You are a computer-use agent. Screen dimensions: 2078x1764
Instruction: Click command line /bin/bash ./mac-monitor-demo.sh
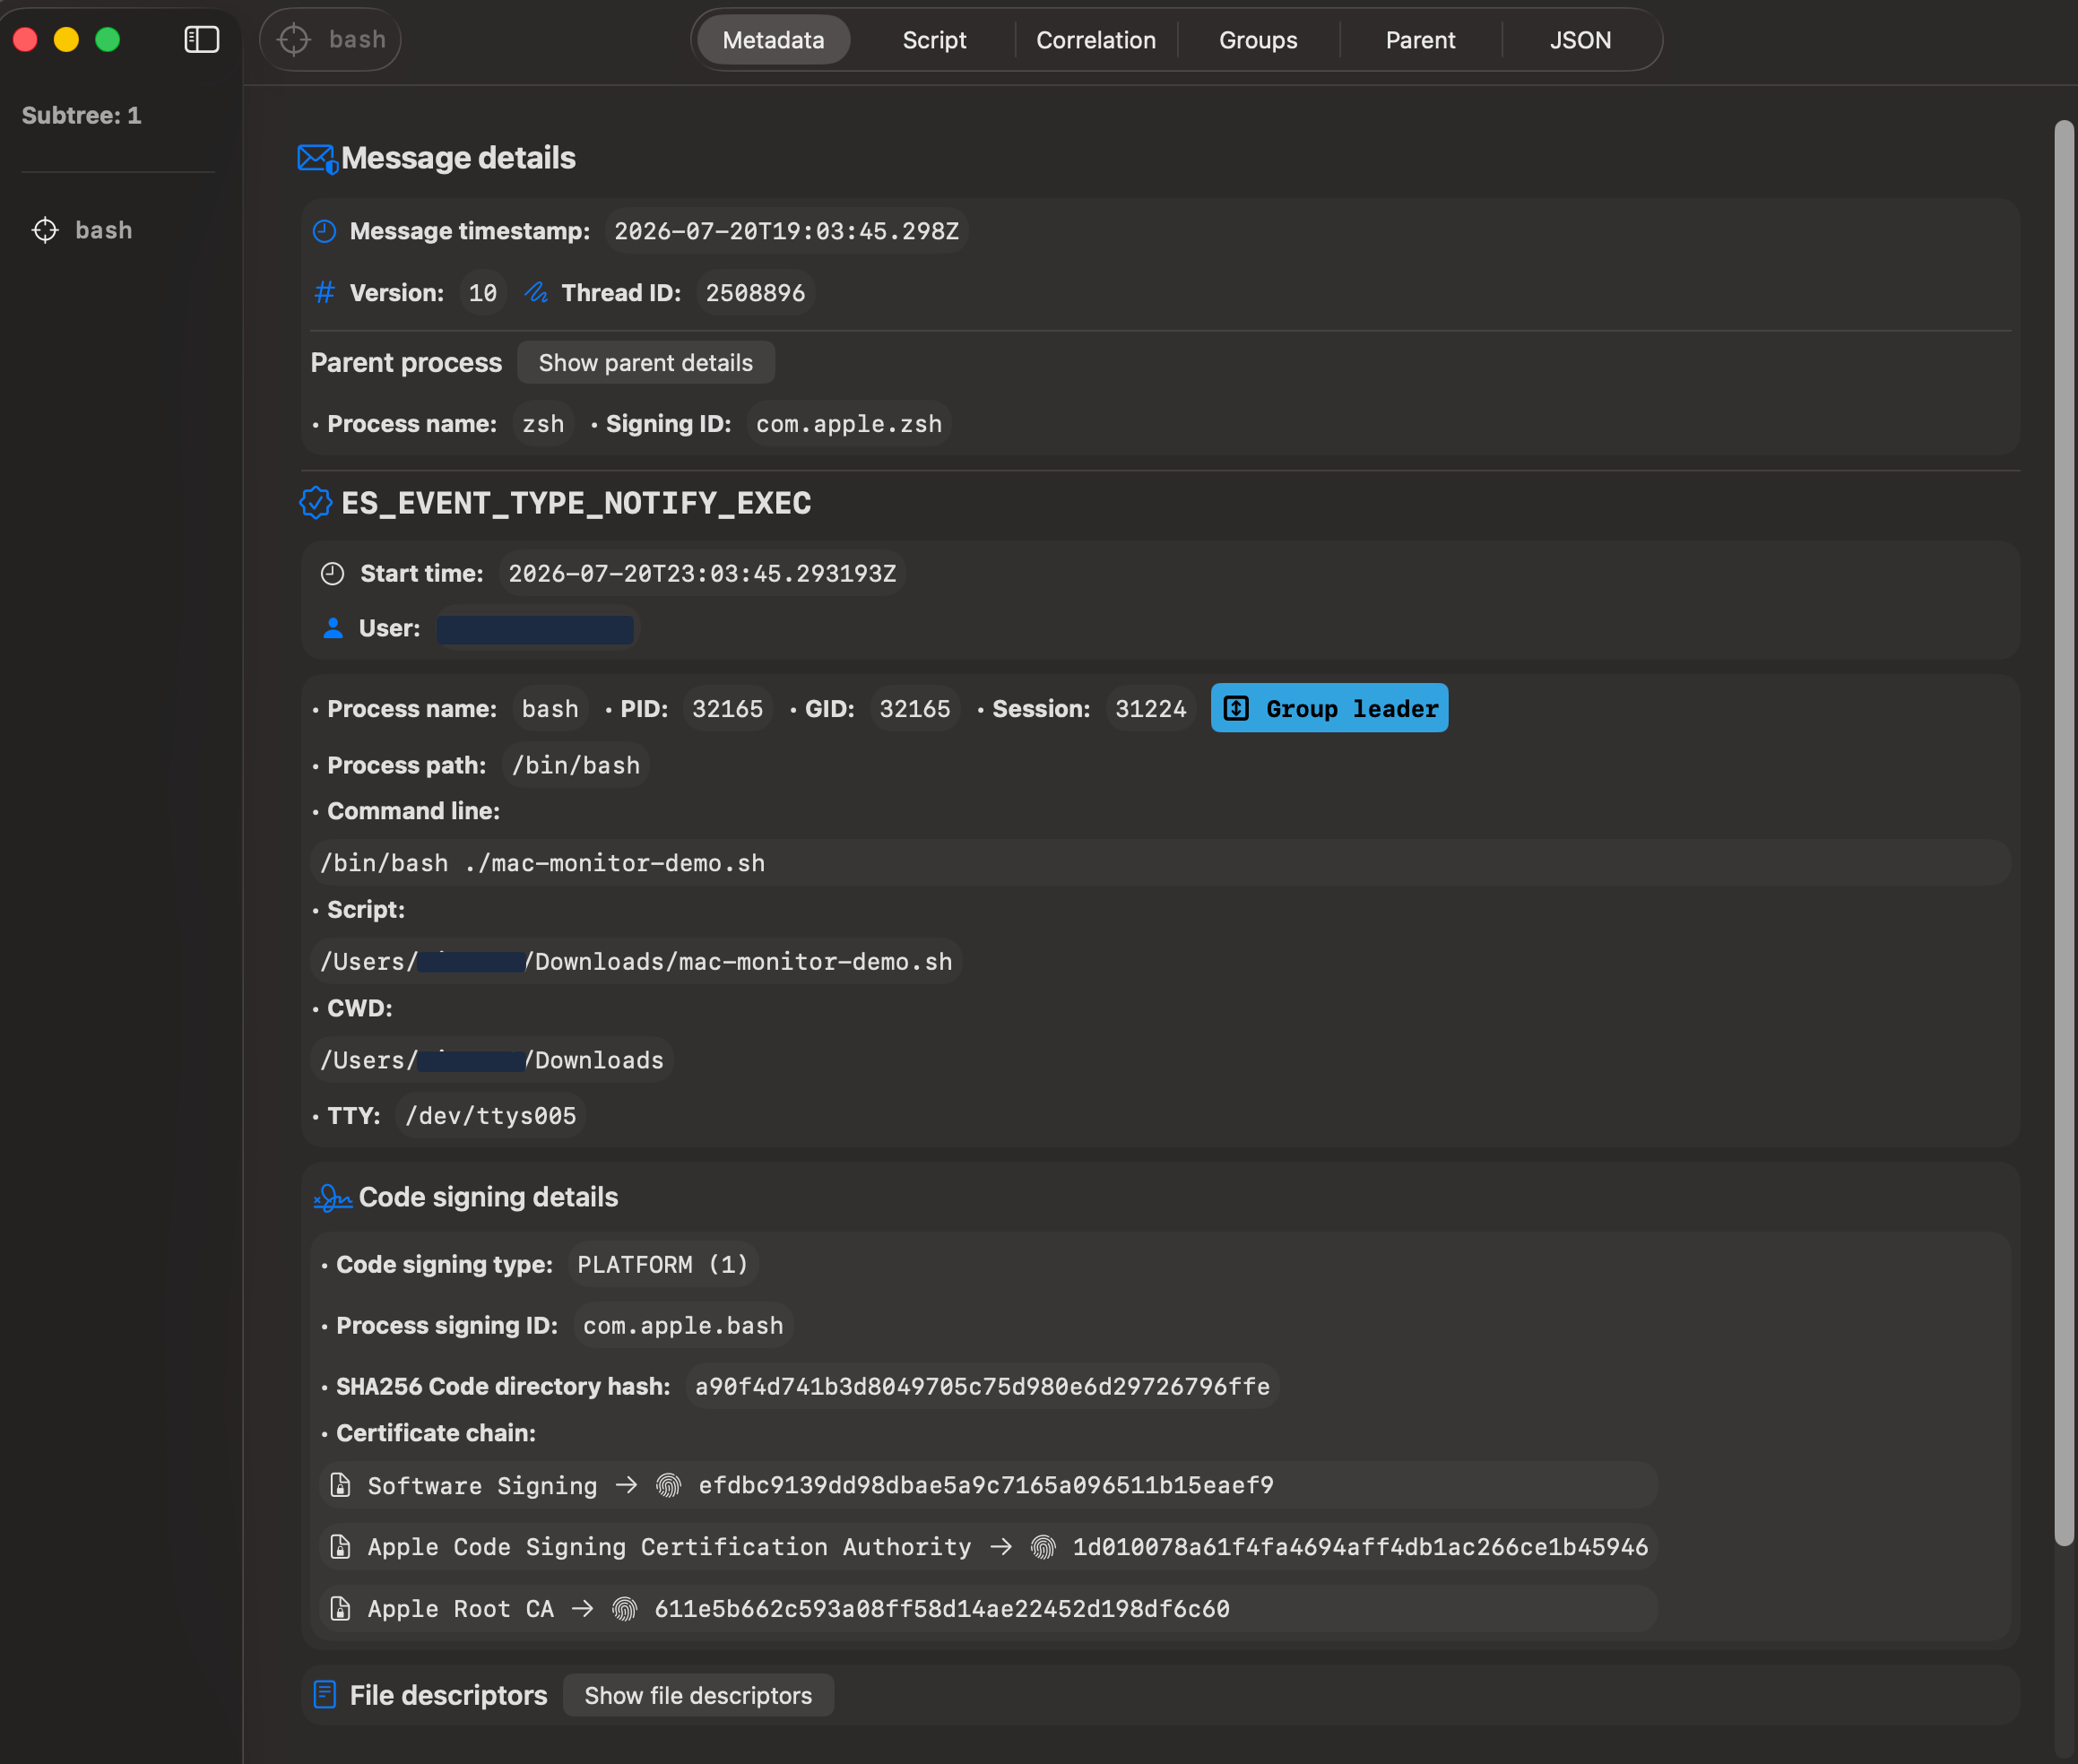pyautogui.click(x=1160, y=863)
